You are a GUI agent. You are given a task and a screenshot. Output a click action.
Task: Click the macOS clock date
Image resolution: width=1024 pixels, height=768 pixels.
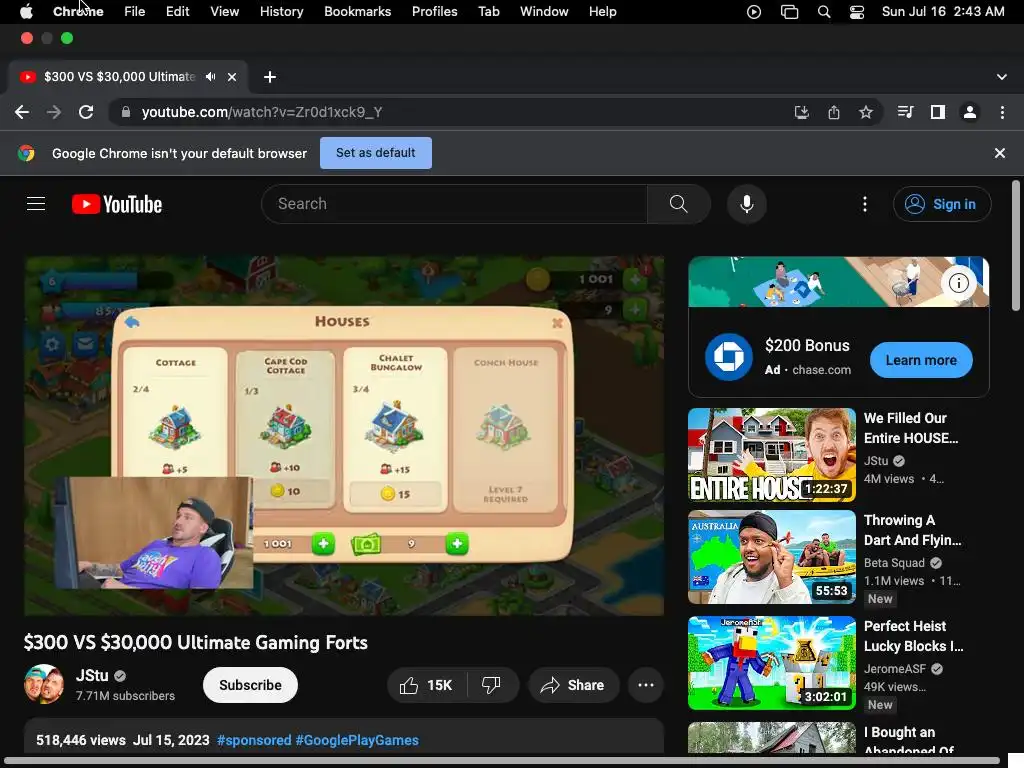[x=942, y=12]
